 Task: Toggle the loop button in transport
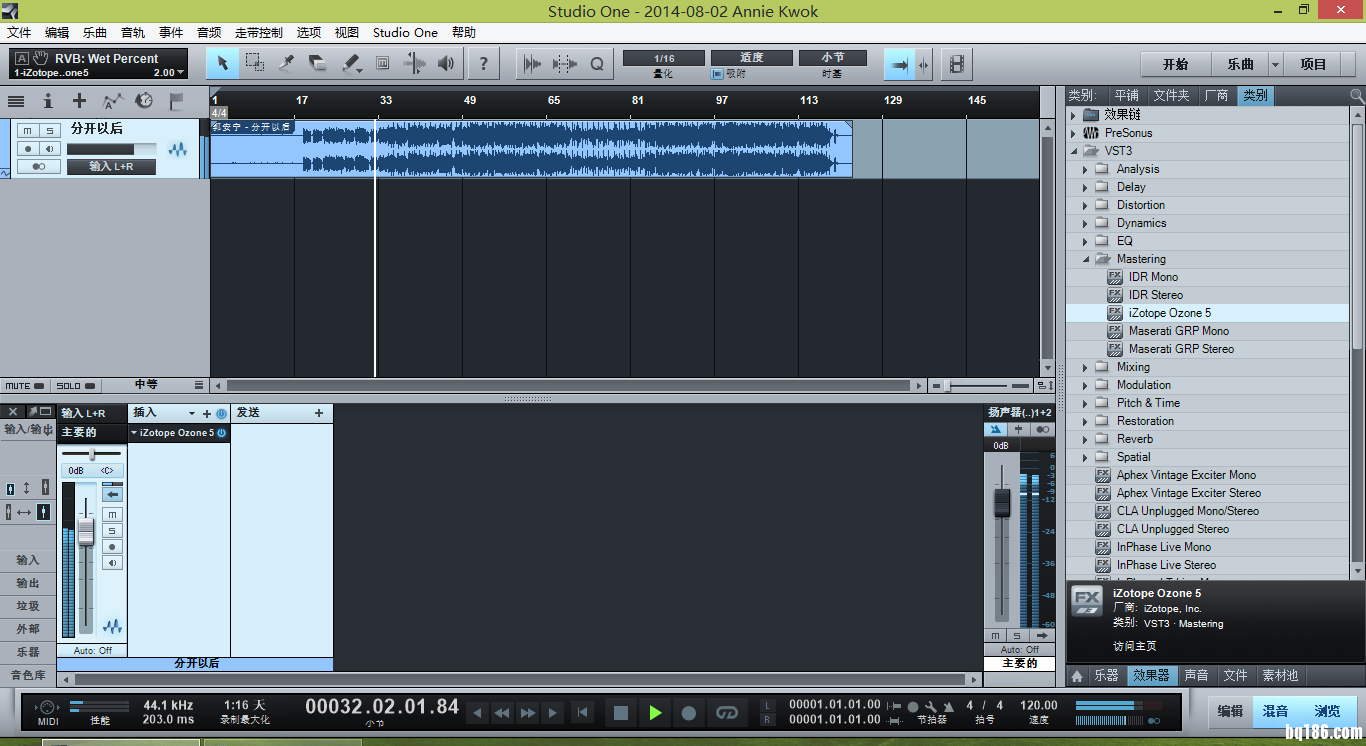point(728,713)
